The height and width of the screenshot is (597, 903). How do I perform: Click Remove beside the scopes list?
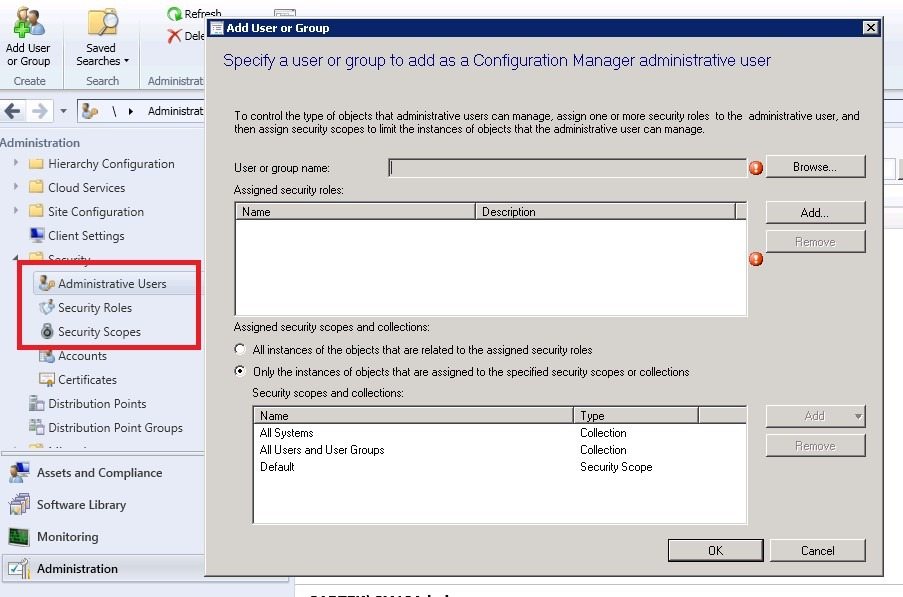(x=815, y=446)
